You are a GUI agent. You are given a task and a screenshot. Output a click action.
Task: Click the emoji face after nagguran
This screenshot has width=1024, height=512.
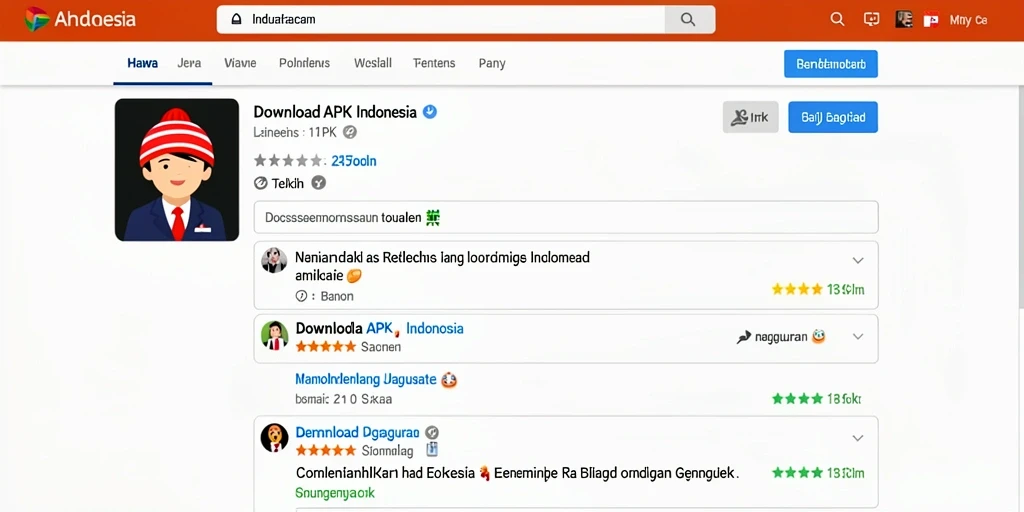[818, 337]
